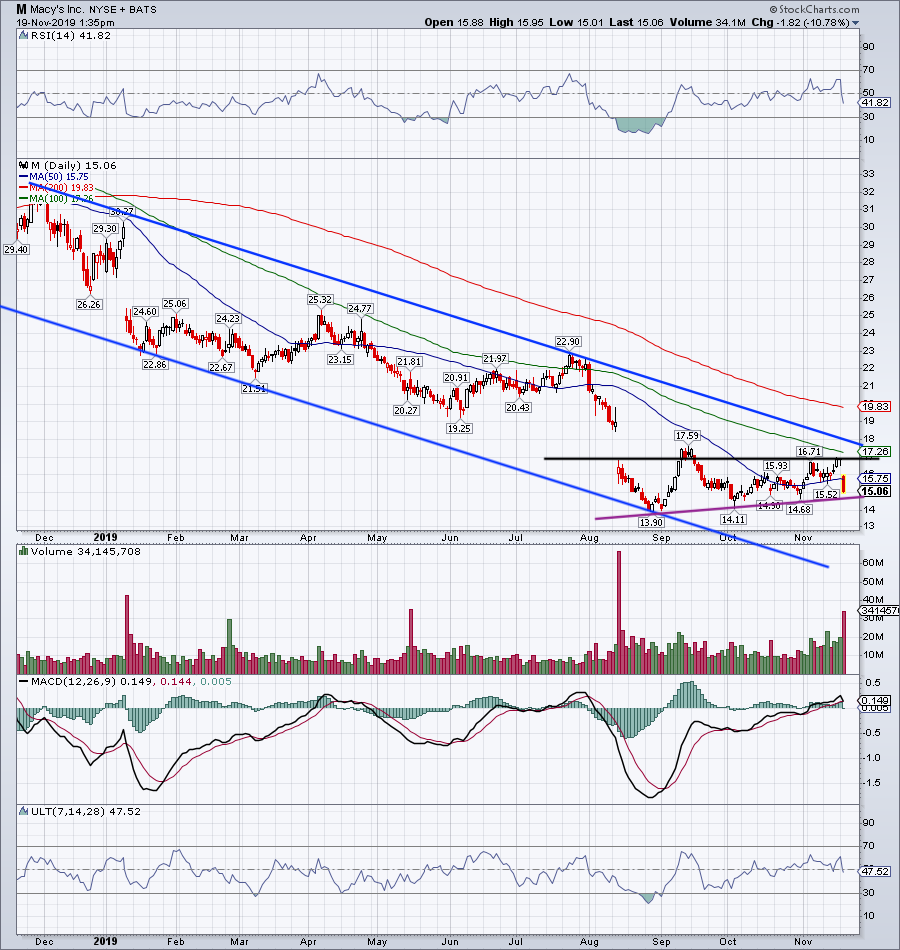Click the 13.90 low price label

(x=651, y=522)
